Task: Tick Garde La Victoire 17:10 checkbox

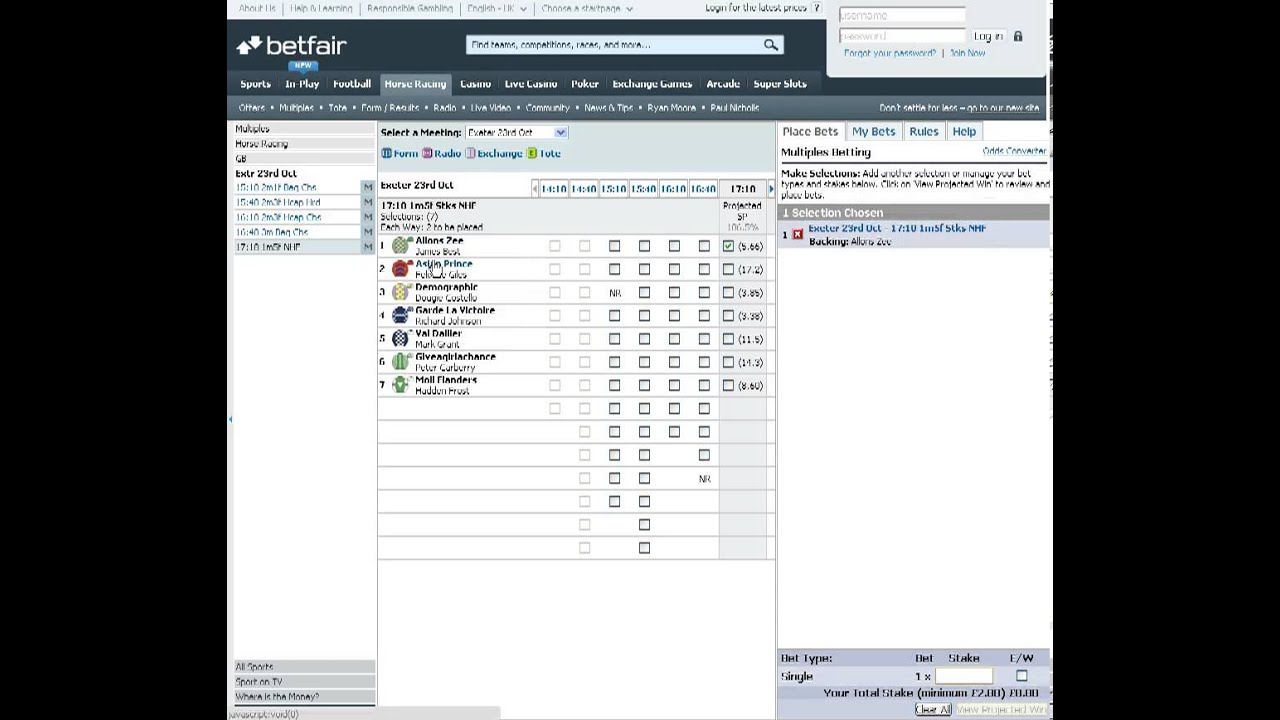Action: (728, 315)
